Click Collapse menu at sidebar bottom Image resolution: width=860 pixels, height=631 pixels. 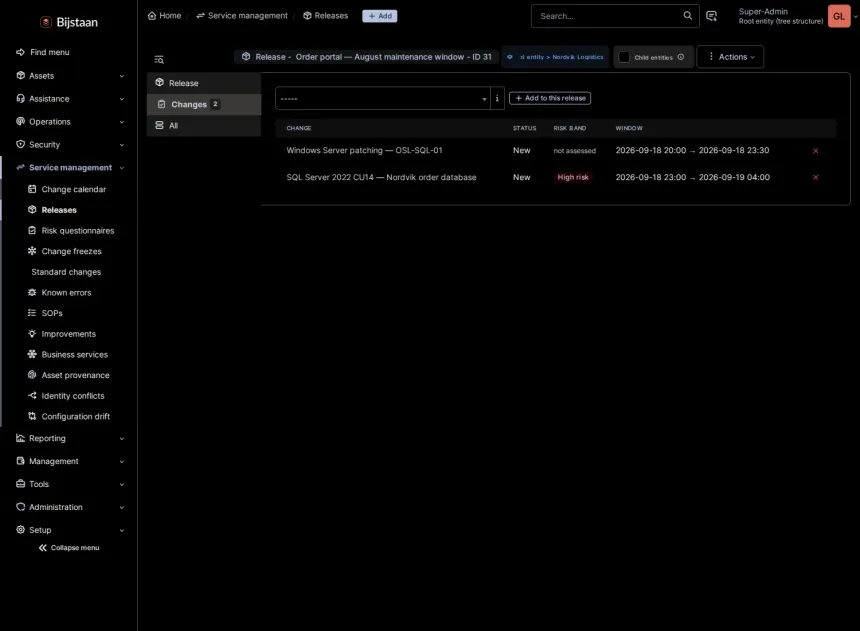[x=69, y=548]
